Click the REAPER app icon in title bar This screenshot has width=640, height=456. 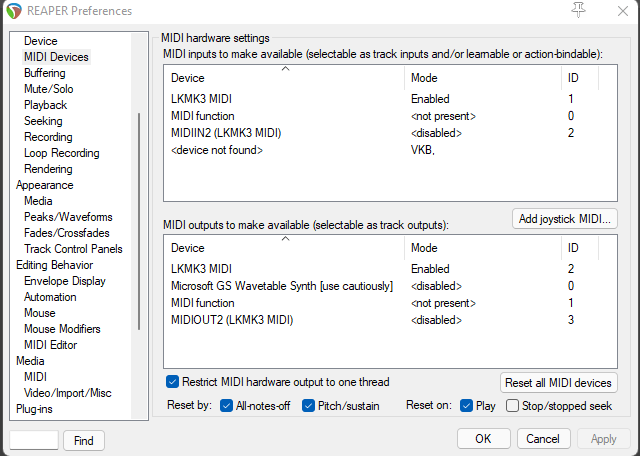point(12,11)
